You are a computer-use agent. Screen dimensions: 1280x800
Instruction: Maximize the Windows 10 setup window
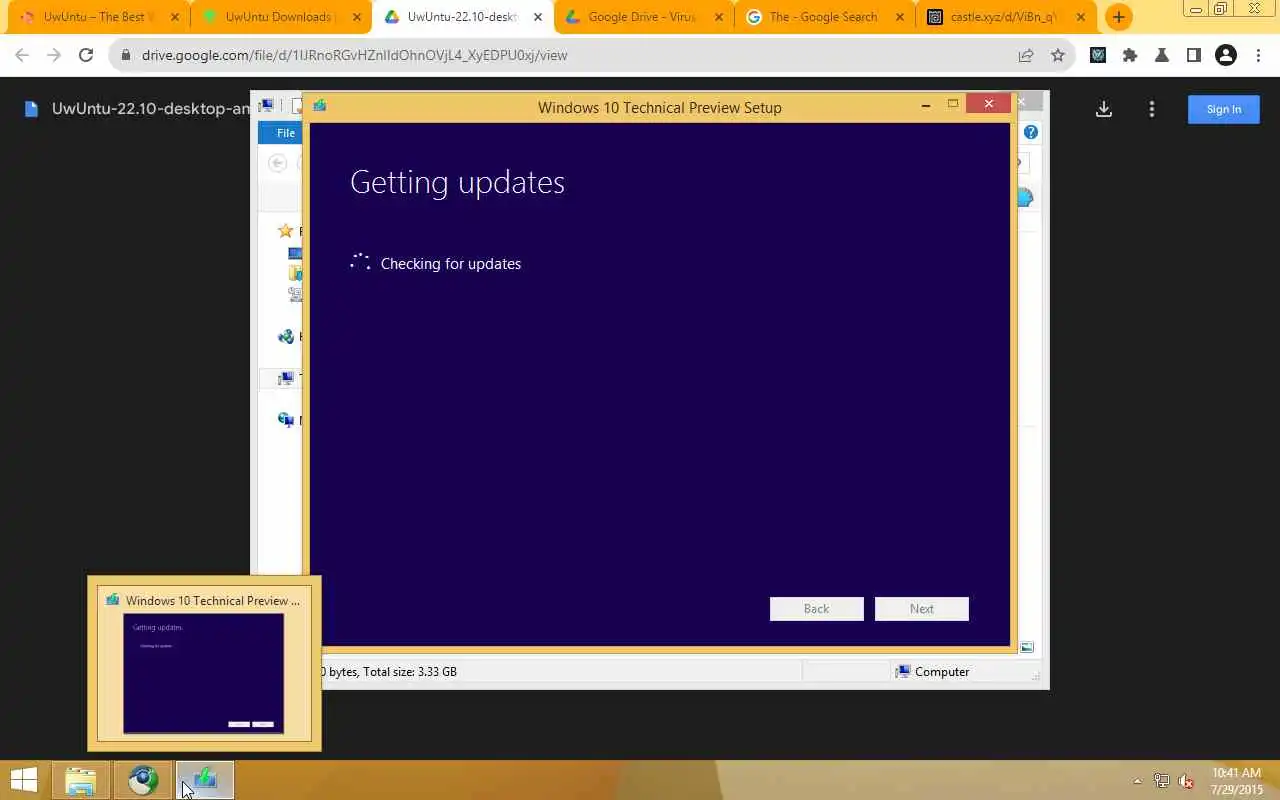click(953, 104)
